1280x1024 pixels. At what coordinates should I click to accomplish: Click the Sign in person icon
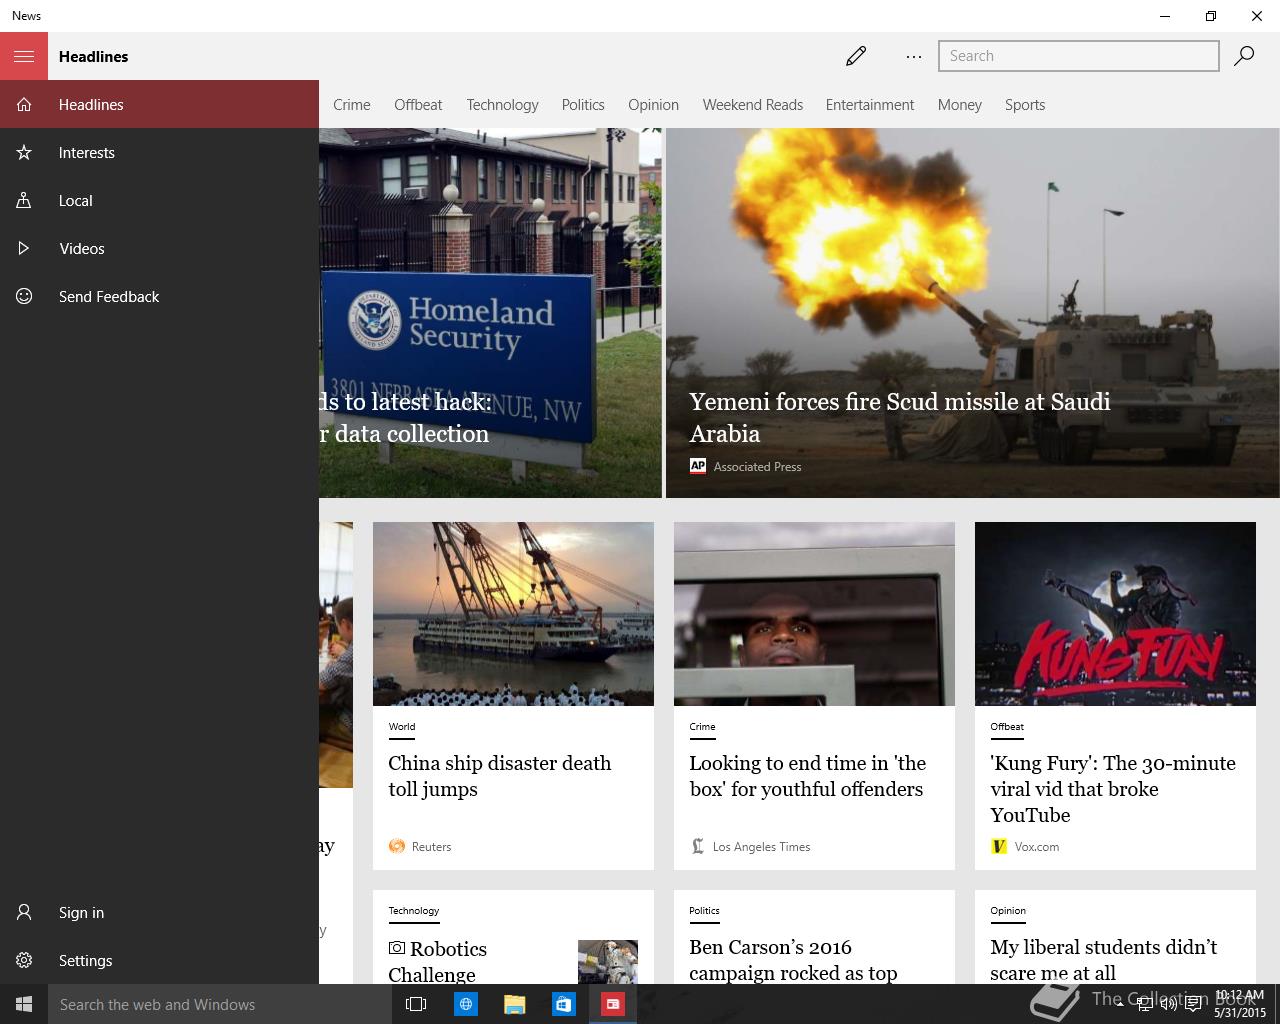pos(24,913)
